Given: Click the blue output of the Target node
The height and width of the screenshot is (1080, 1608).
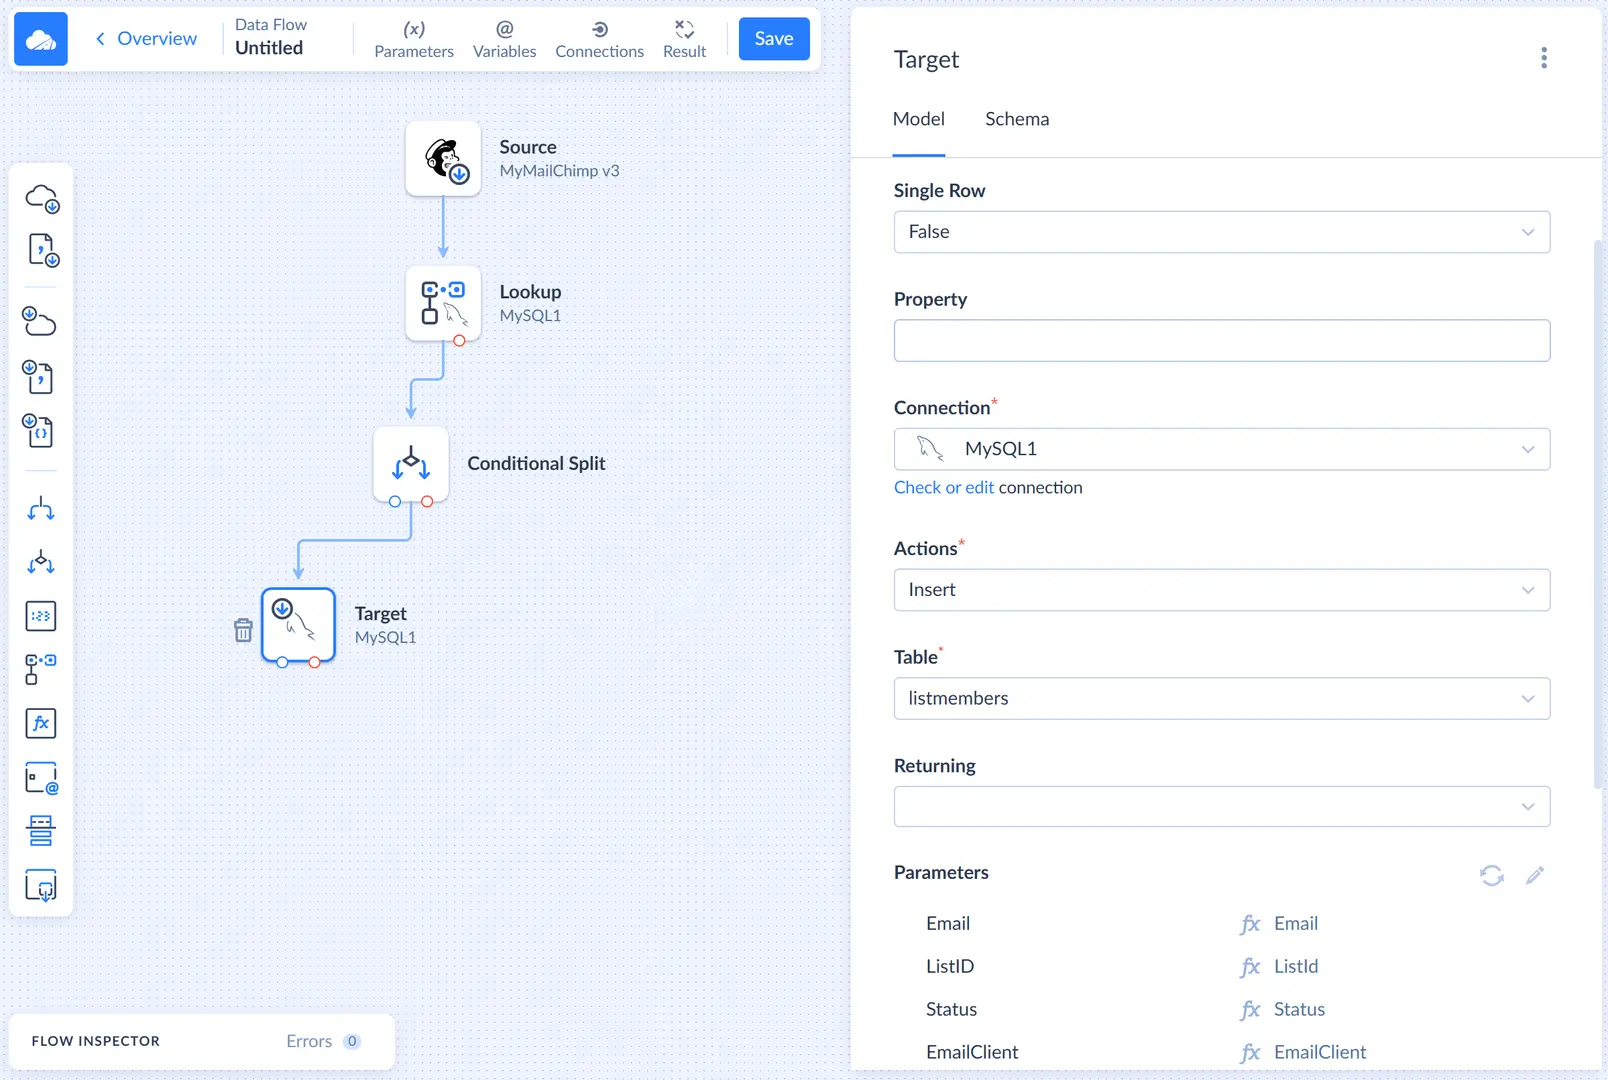Looking at the screenshot, I should click(282, 663).
